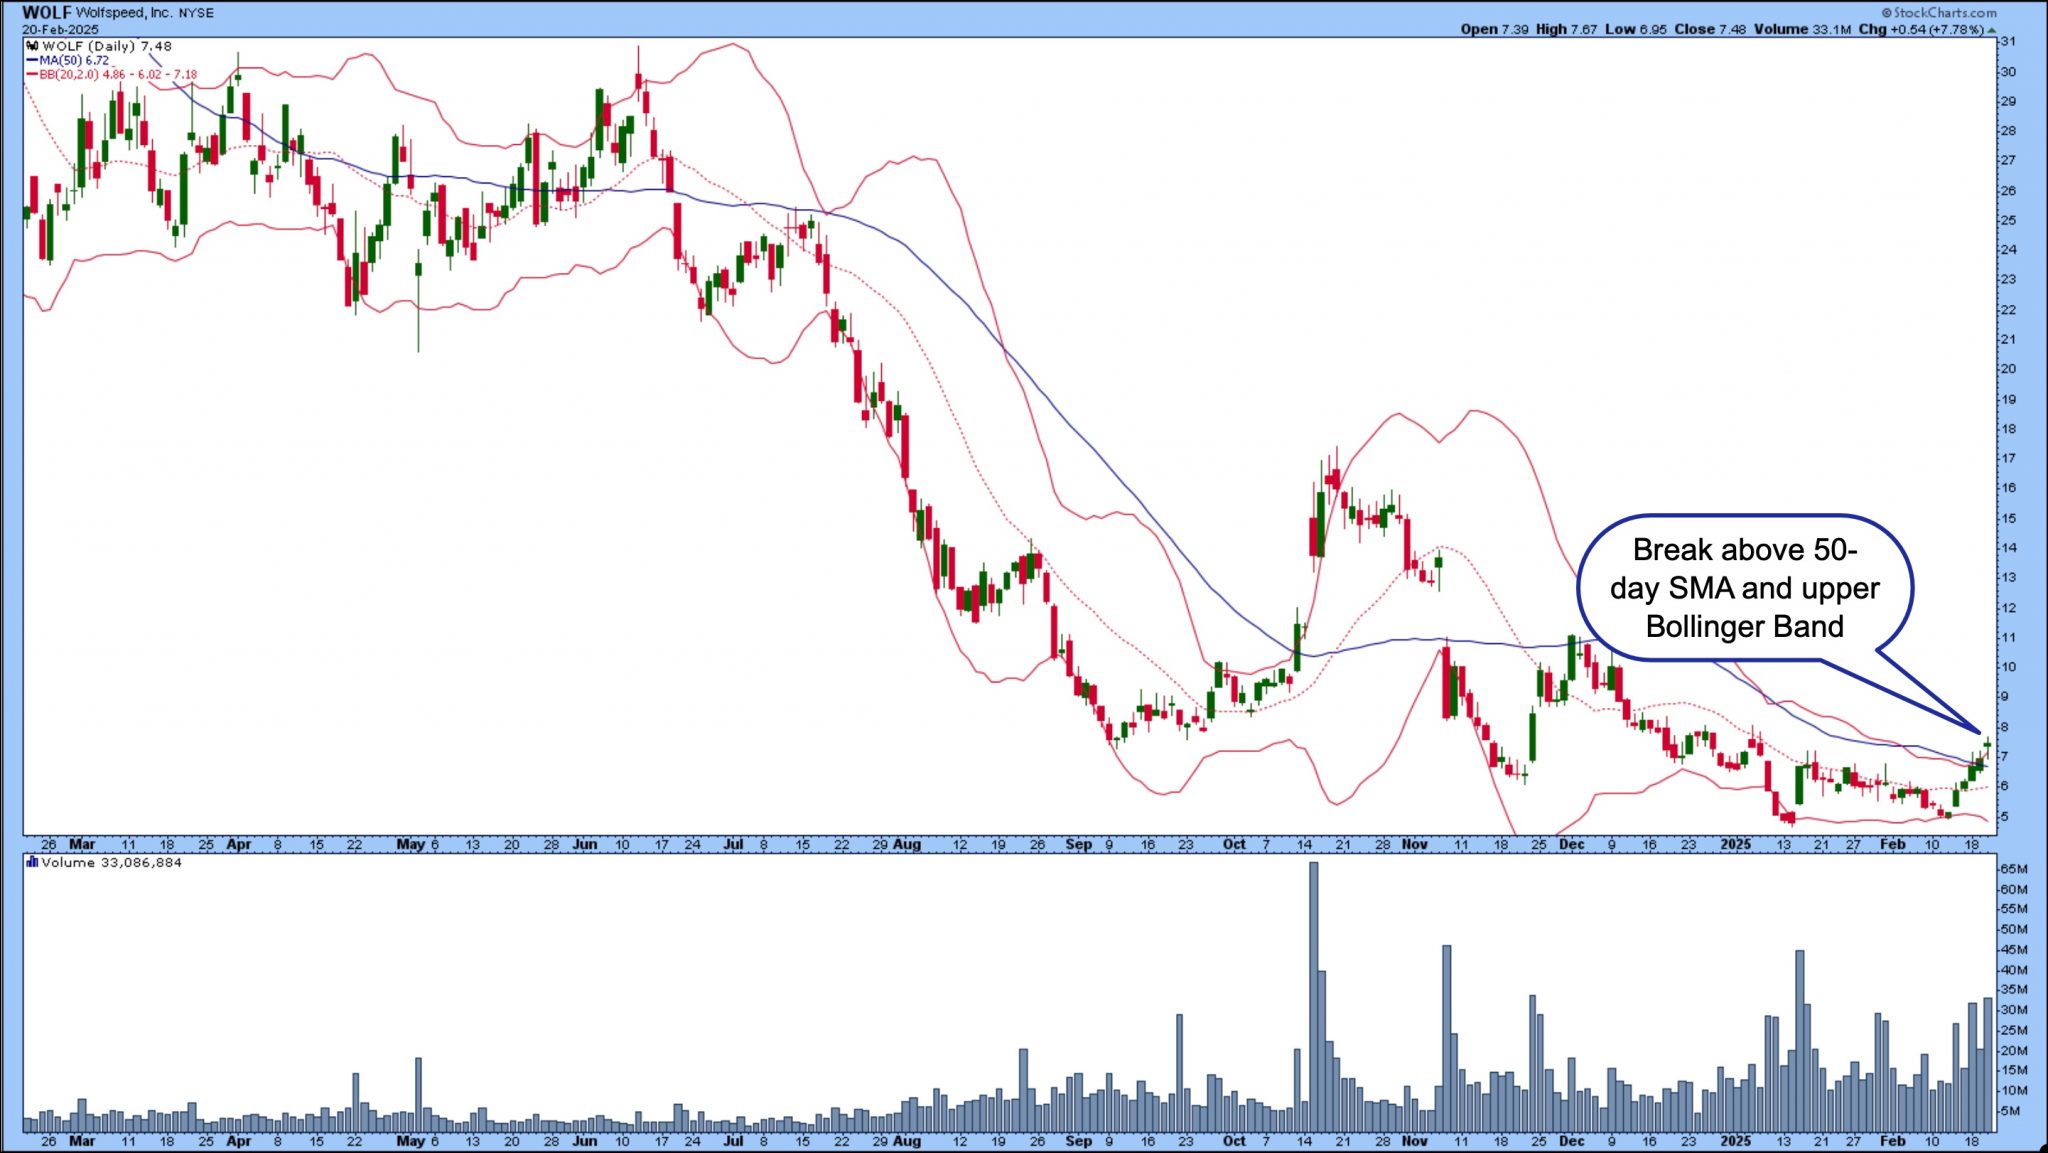Image resolution: width=2048 pixels, height=1153 pixels.
Task: Click the Sep label under the volume panel
Action: pos(1079,1141)
